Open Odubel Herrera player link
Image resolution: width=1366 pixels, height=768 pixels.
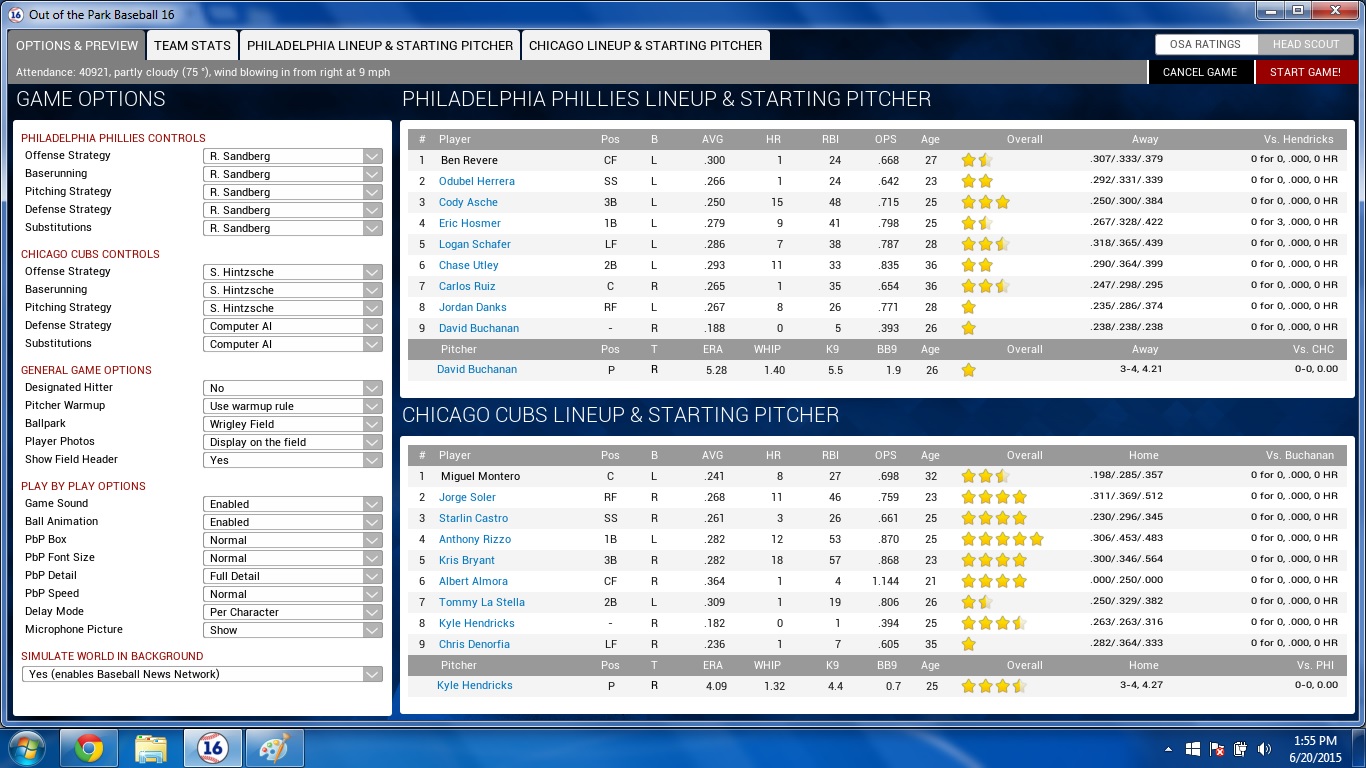tap(477, 181)
